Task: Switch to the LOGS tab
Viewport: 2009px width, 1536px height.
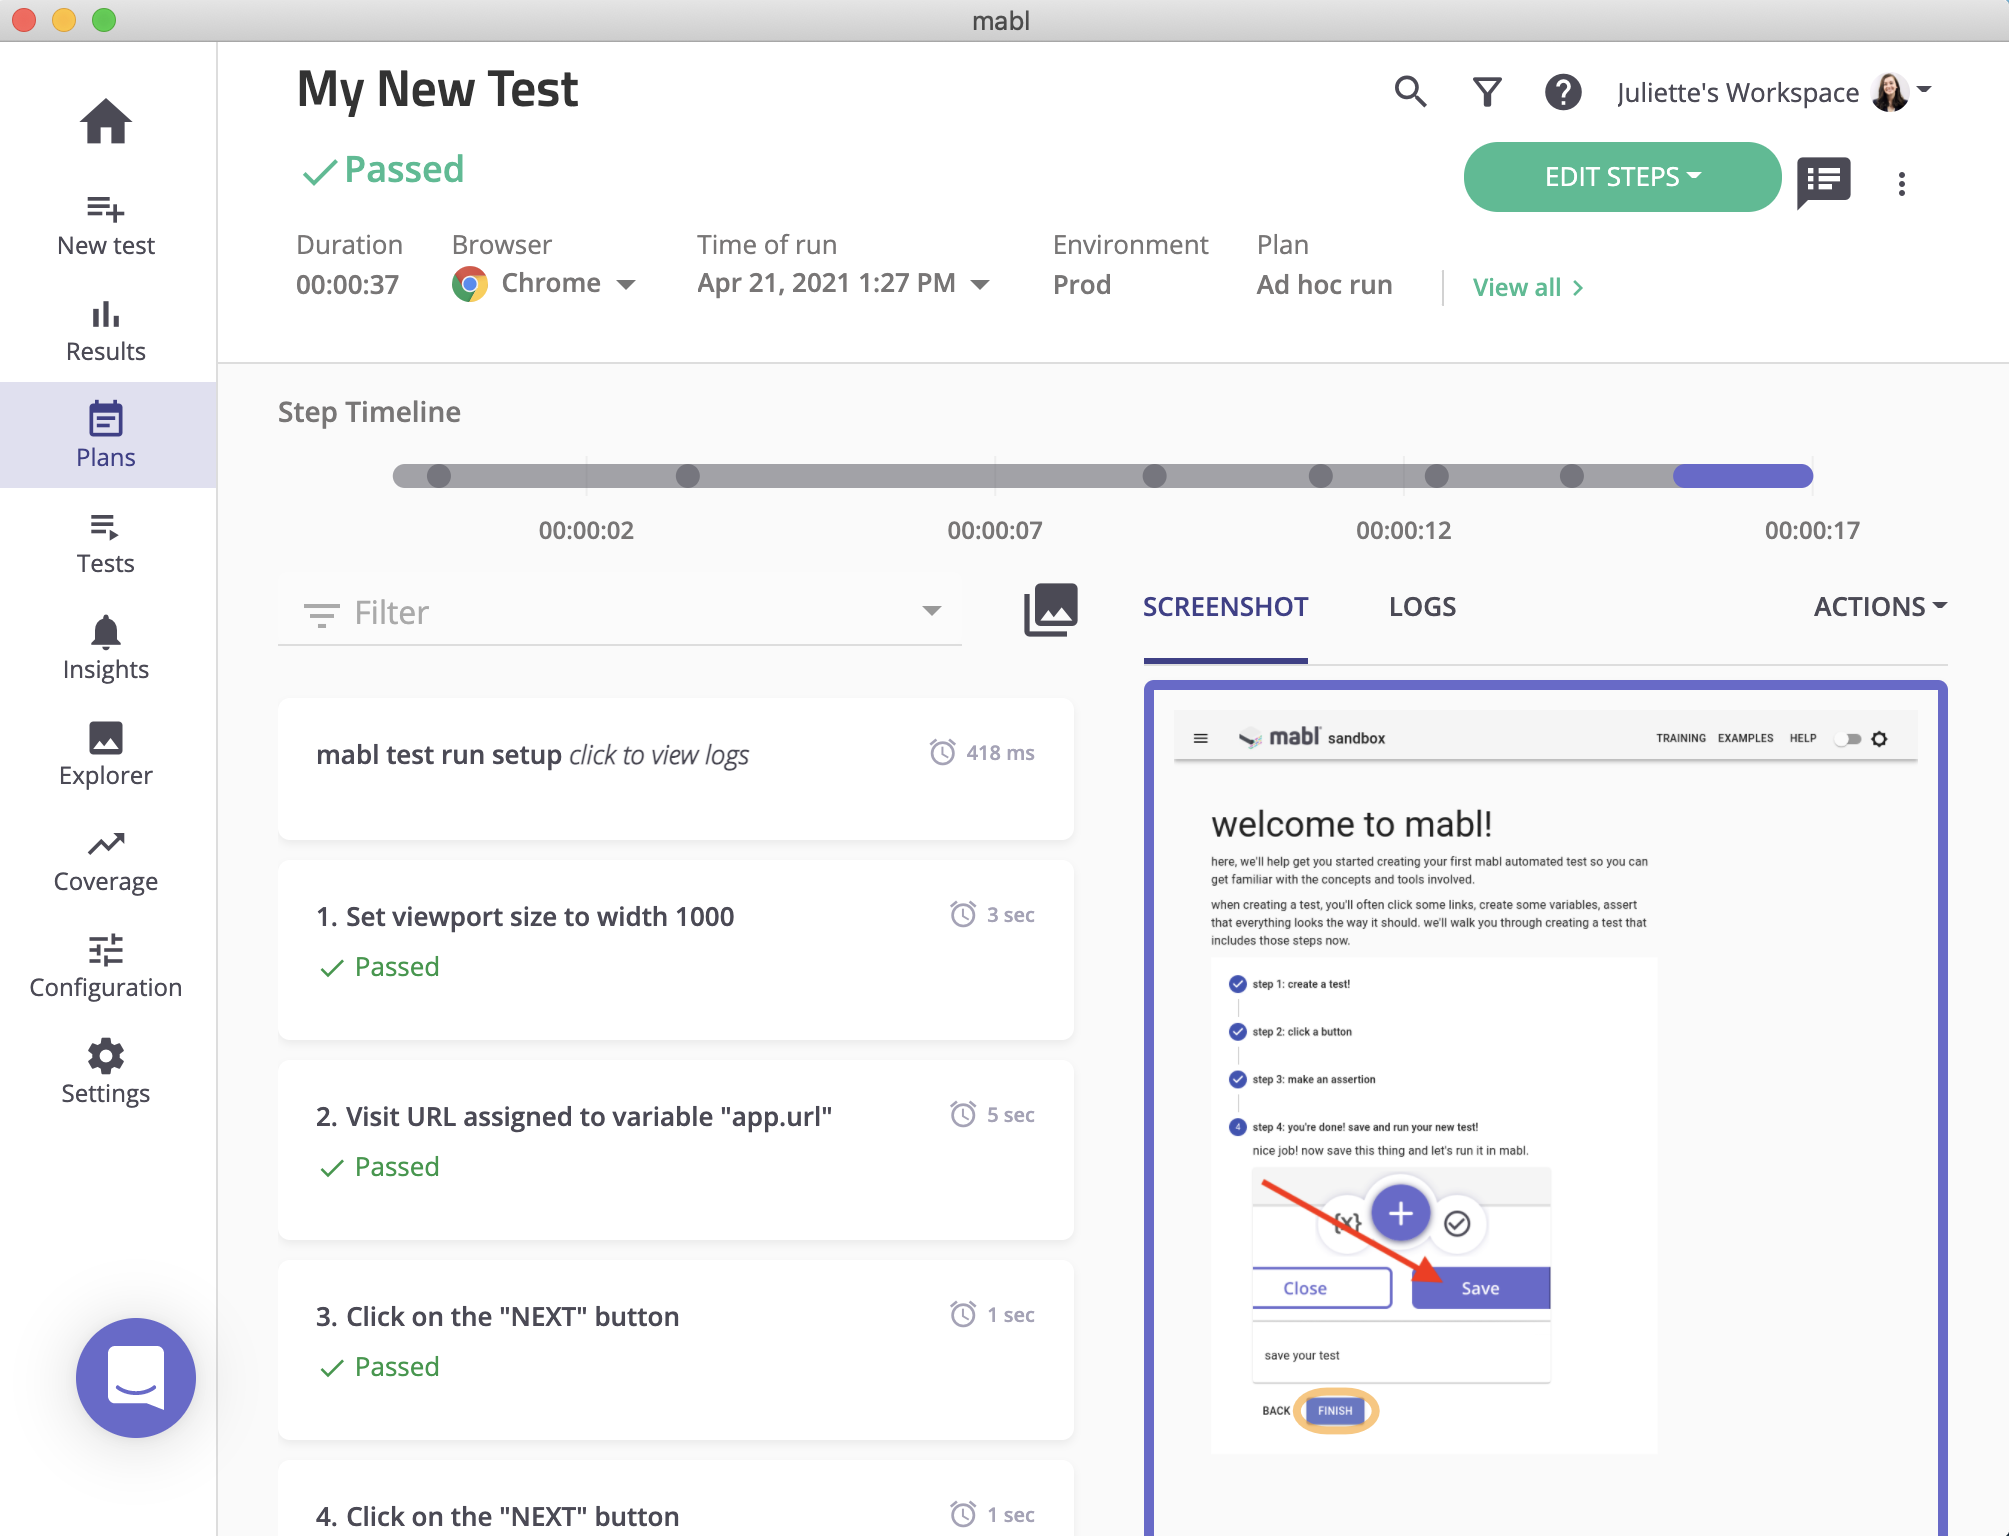Action: (x=1422, y=606)
